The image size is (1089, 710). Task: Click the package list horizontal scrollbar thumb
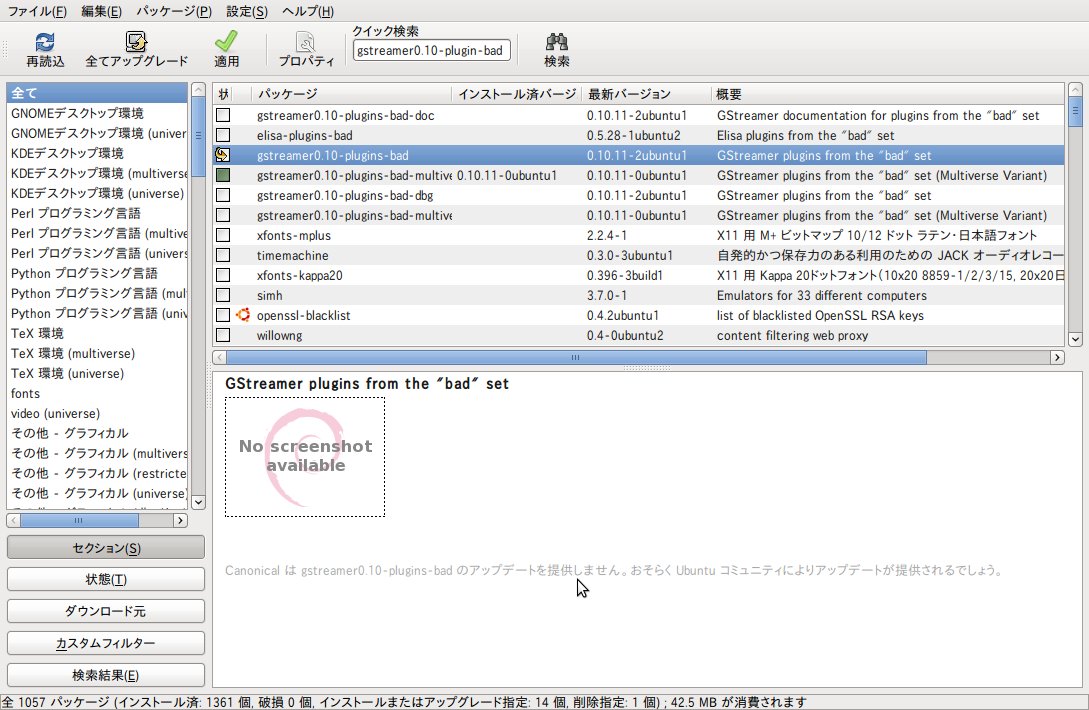coord(576,358)
